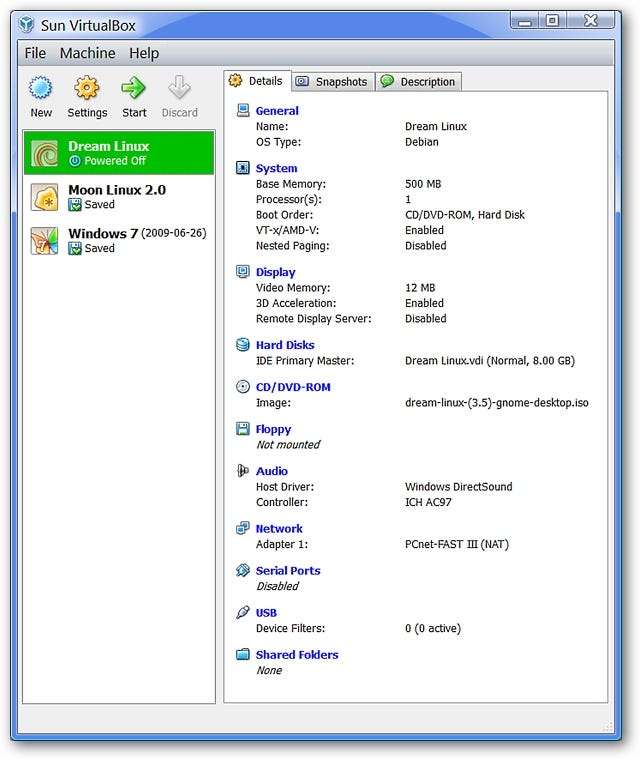Screen dimensions: 640x759
Task: Switch to the Description tab
Action: [x=418, y=82]
